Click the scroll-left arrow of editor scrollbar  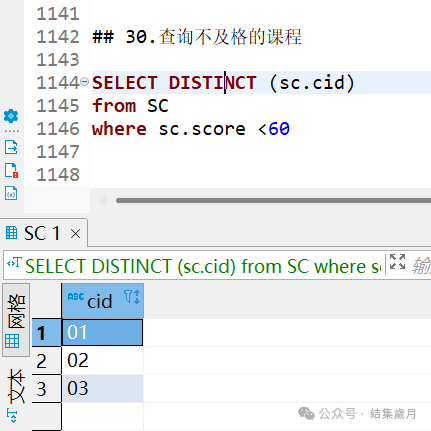coord(102,200)
